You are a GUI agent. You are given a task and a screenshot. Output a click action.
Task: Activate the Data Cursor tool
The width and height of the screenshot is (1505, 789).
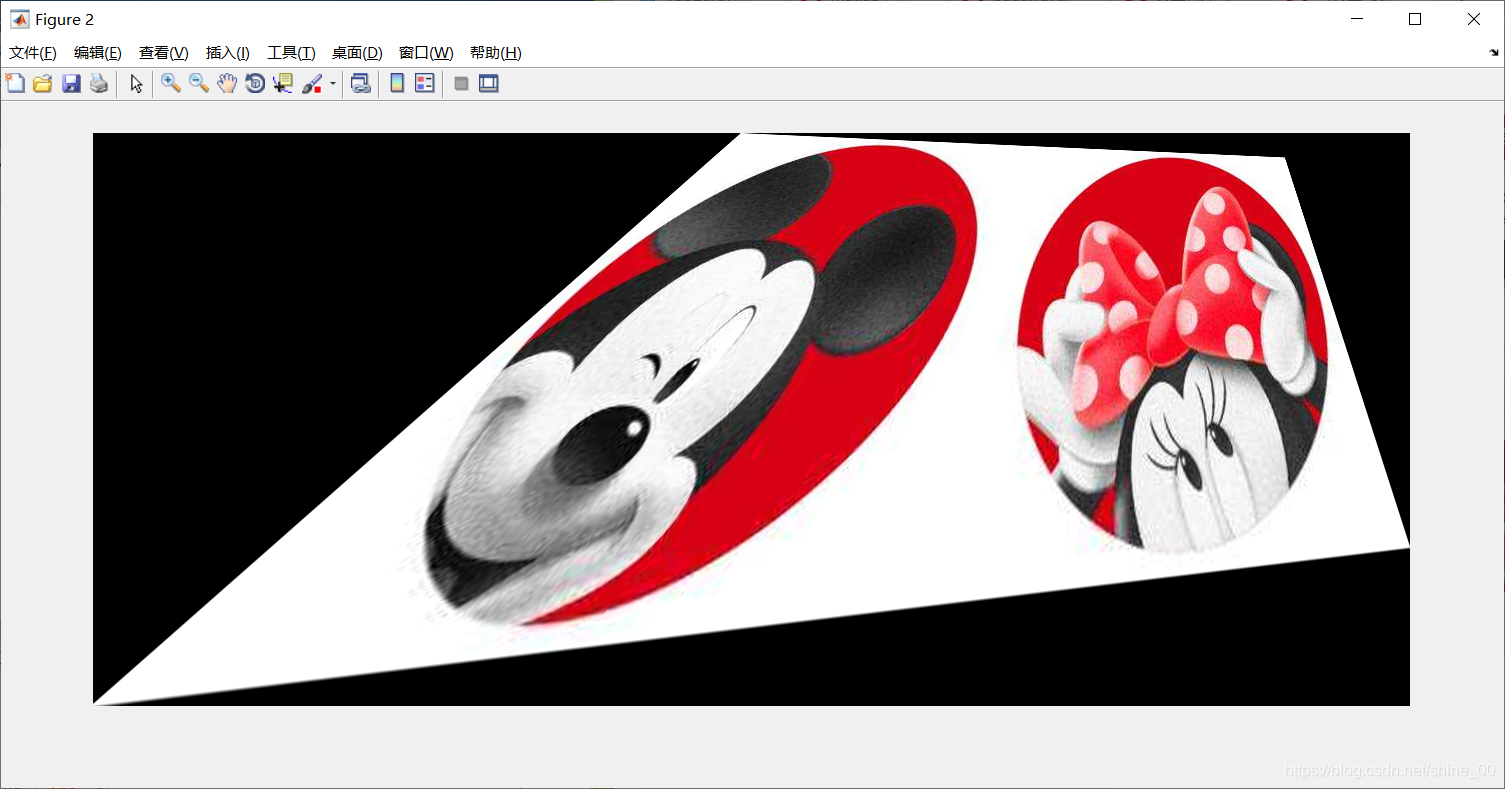[x=283, y=84]
